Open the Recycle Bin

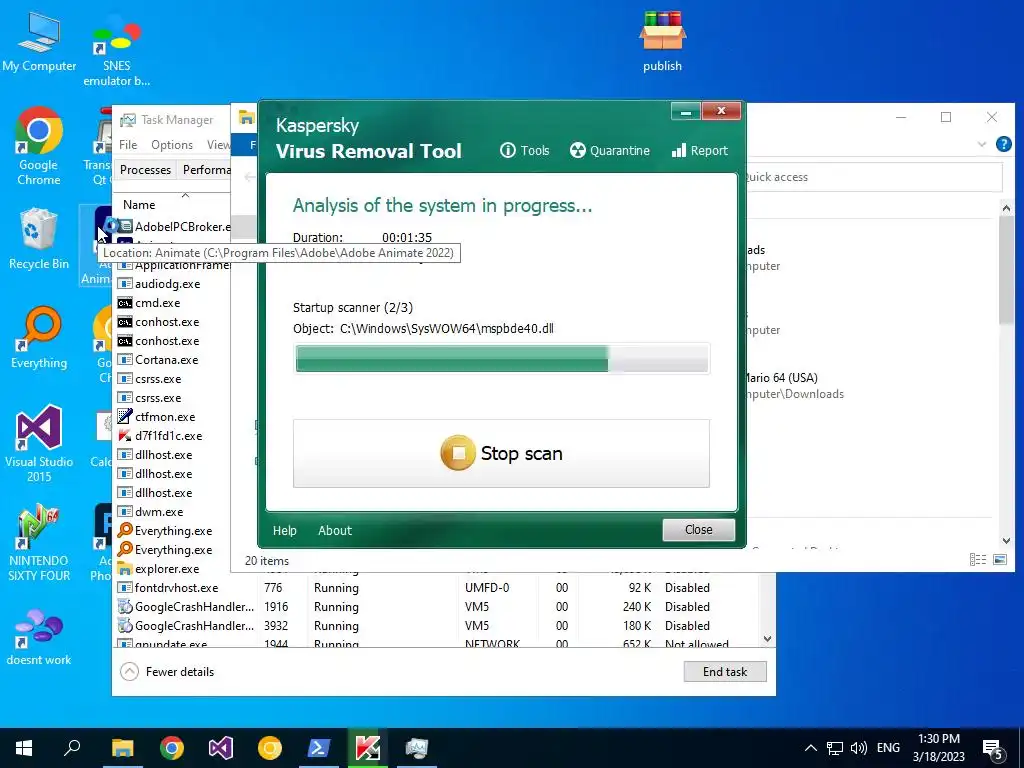pyautogui.click(x=39, y=238)
